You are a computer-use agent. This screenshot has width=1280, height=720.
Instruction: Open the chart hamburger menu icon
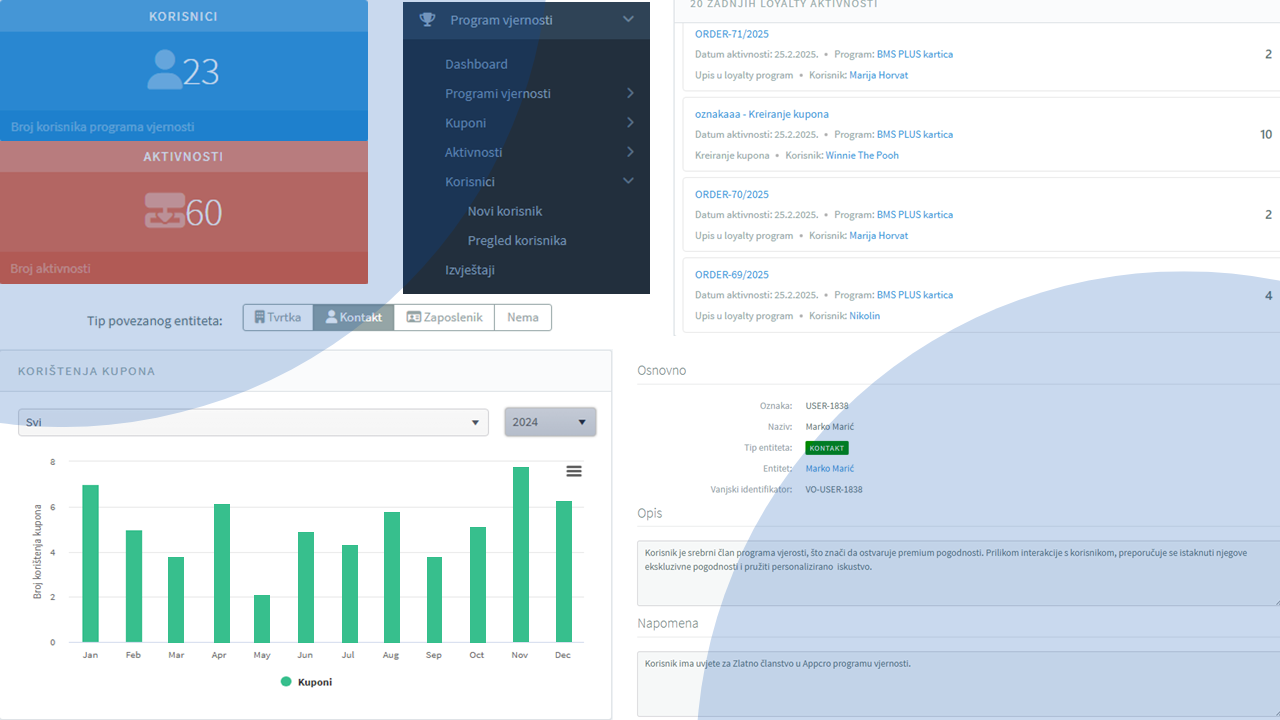click(x=574, y=471)
